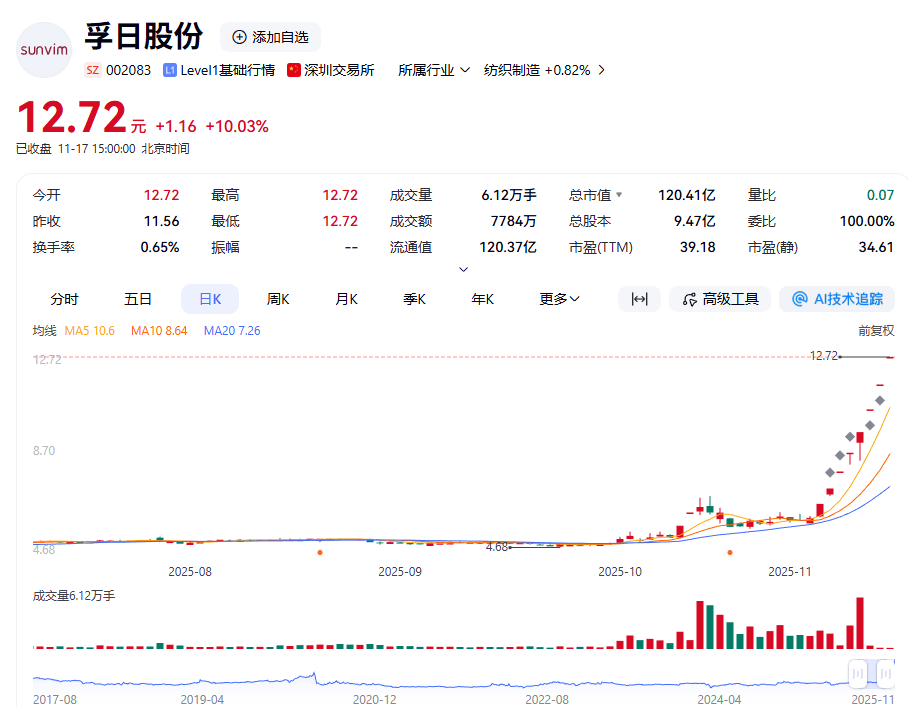This screenshot has height=707, width=908.
Task: Click the MA5 moving average legend
Action: (x=91, y=330)
